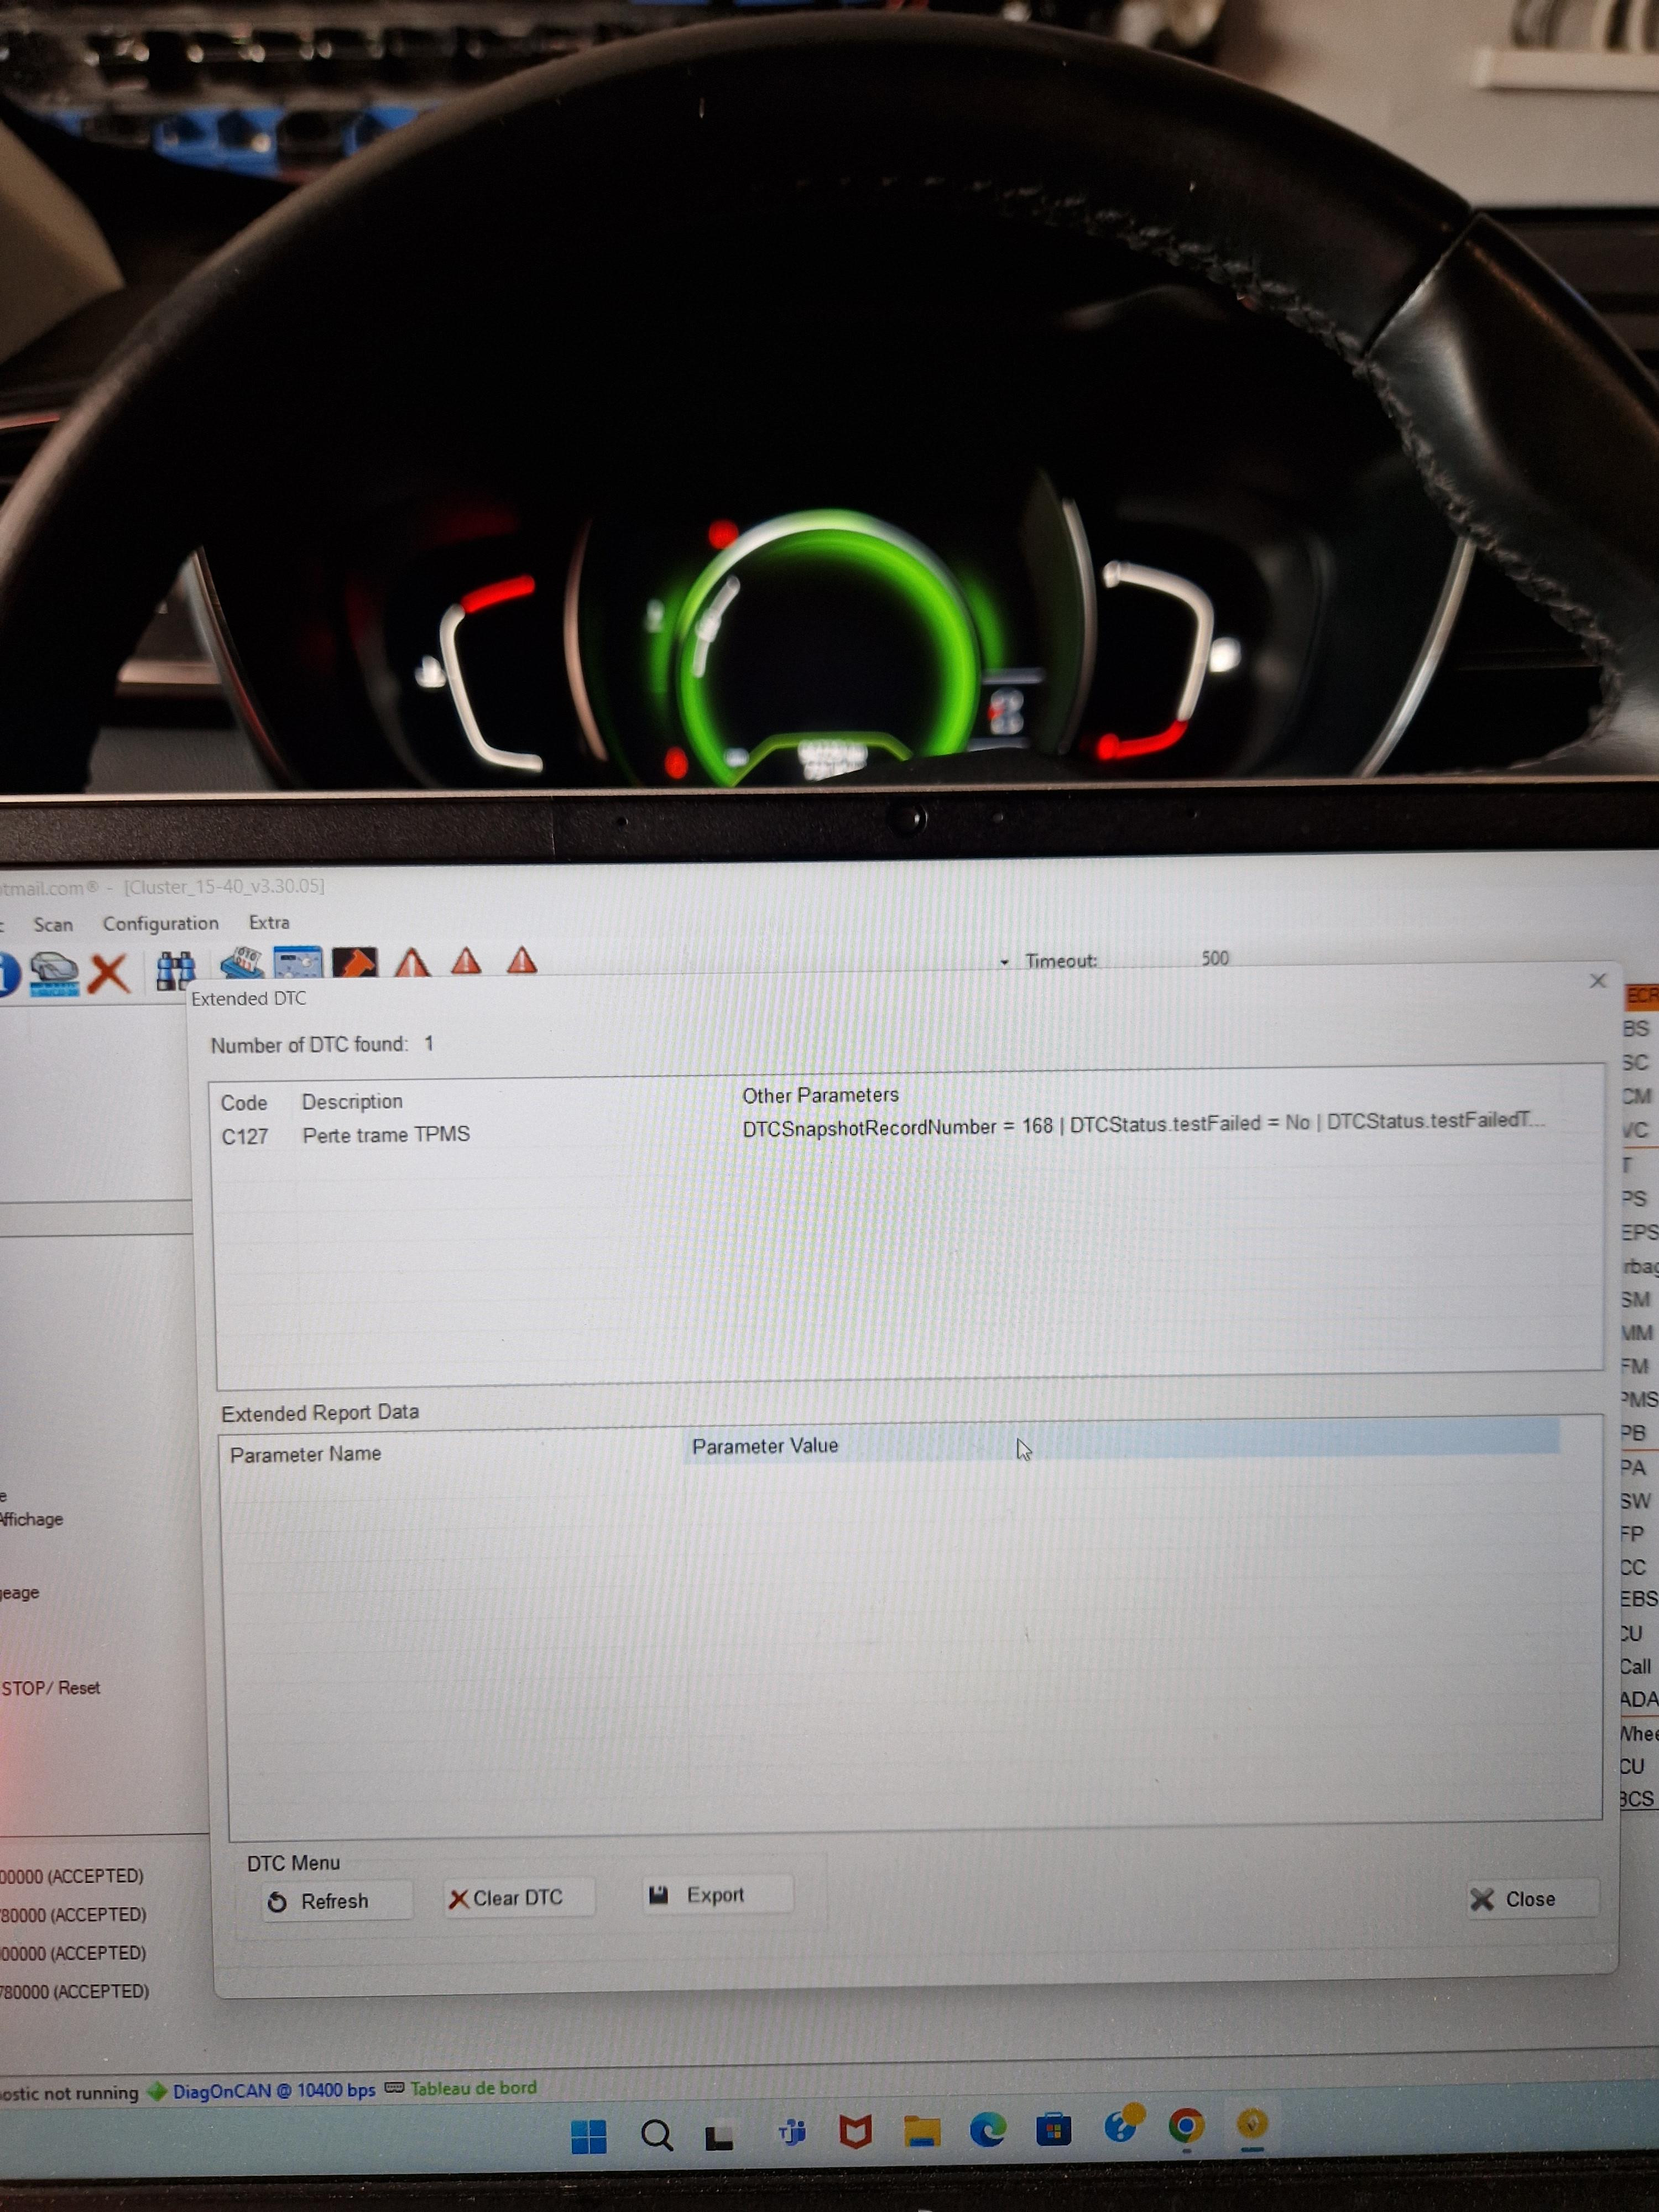This screenshot has width=1659, height=2212.
Task: Click the orange arrow toolbar icon
Action: (355, 963)
